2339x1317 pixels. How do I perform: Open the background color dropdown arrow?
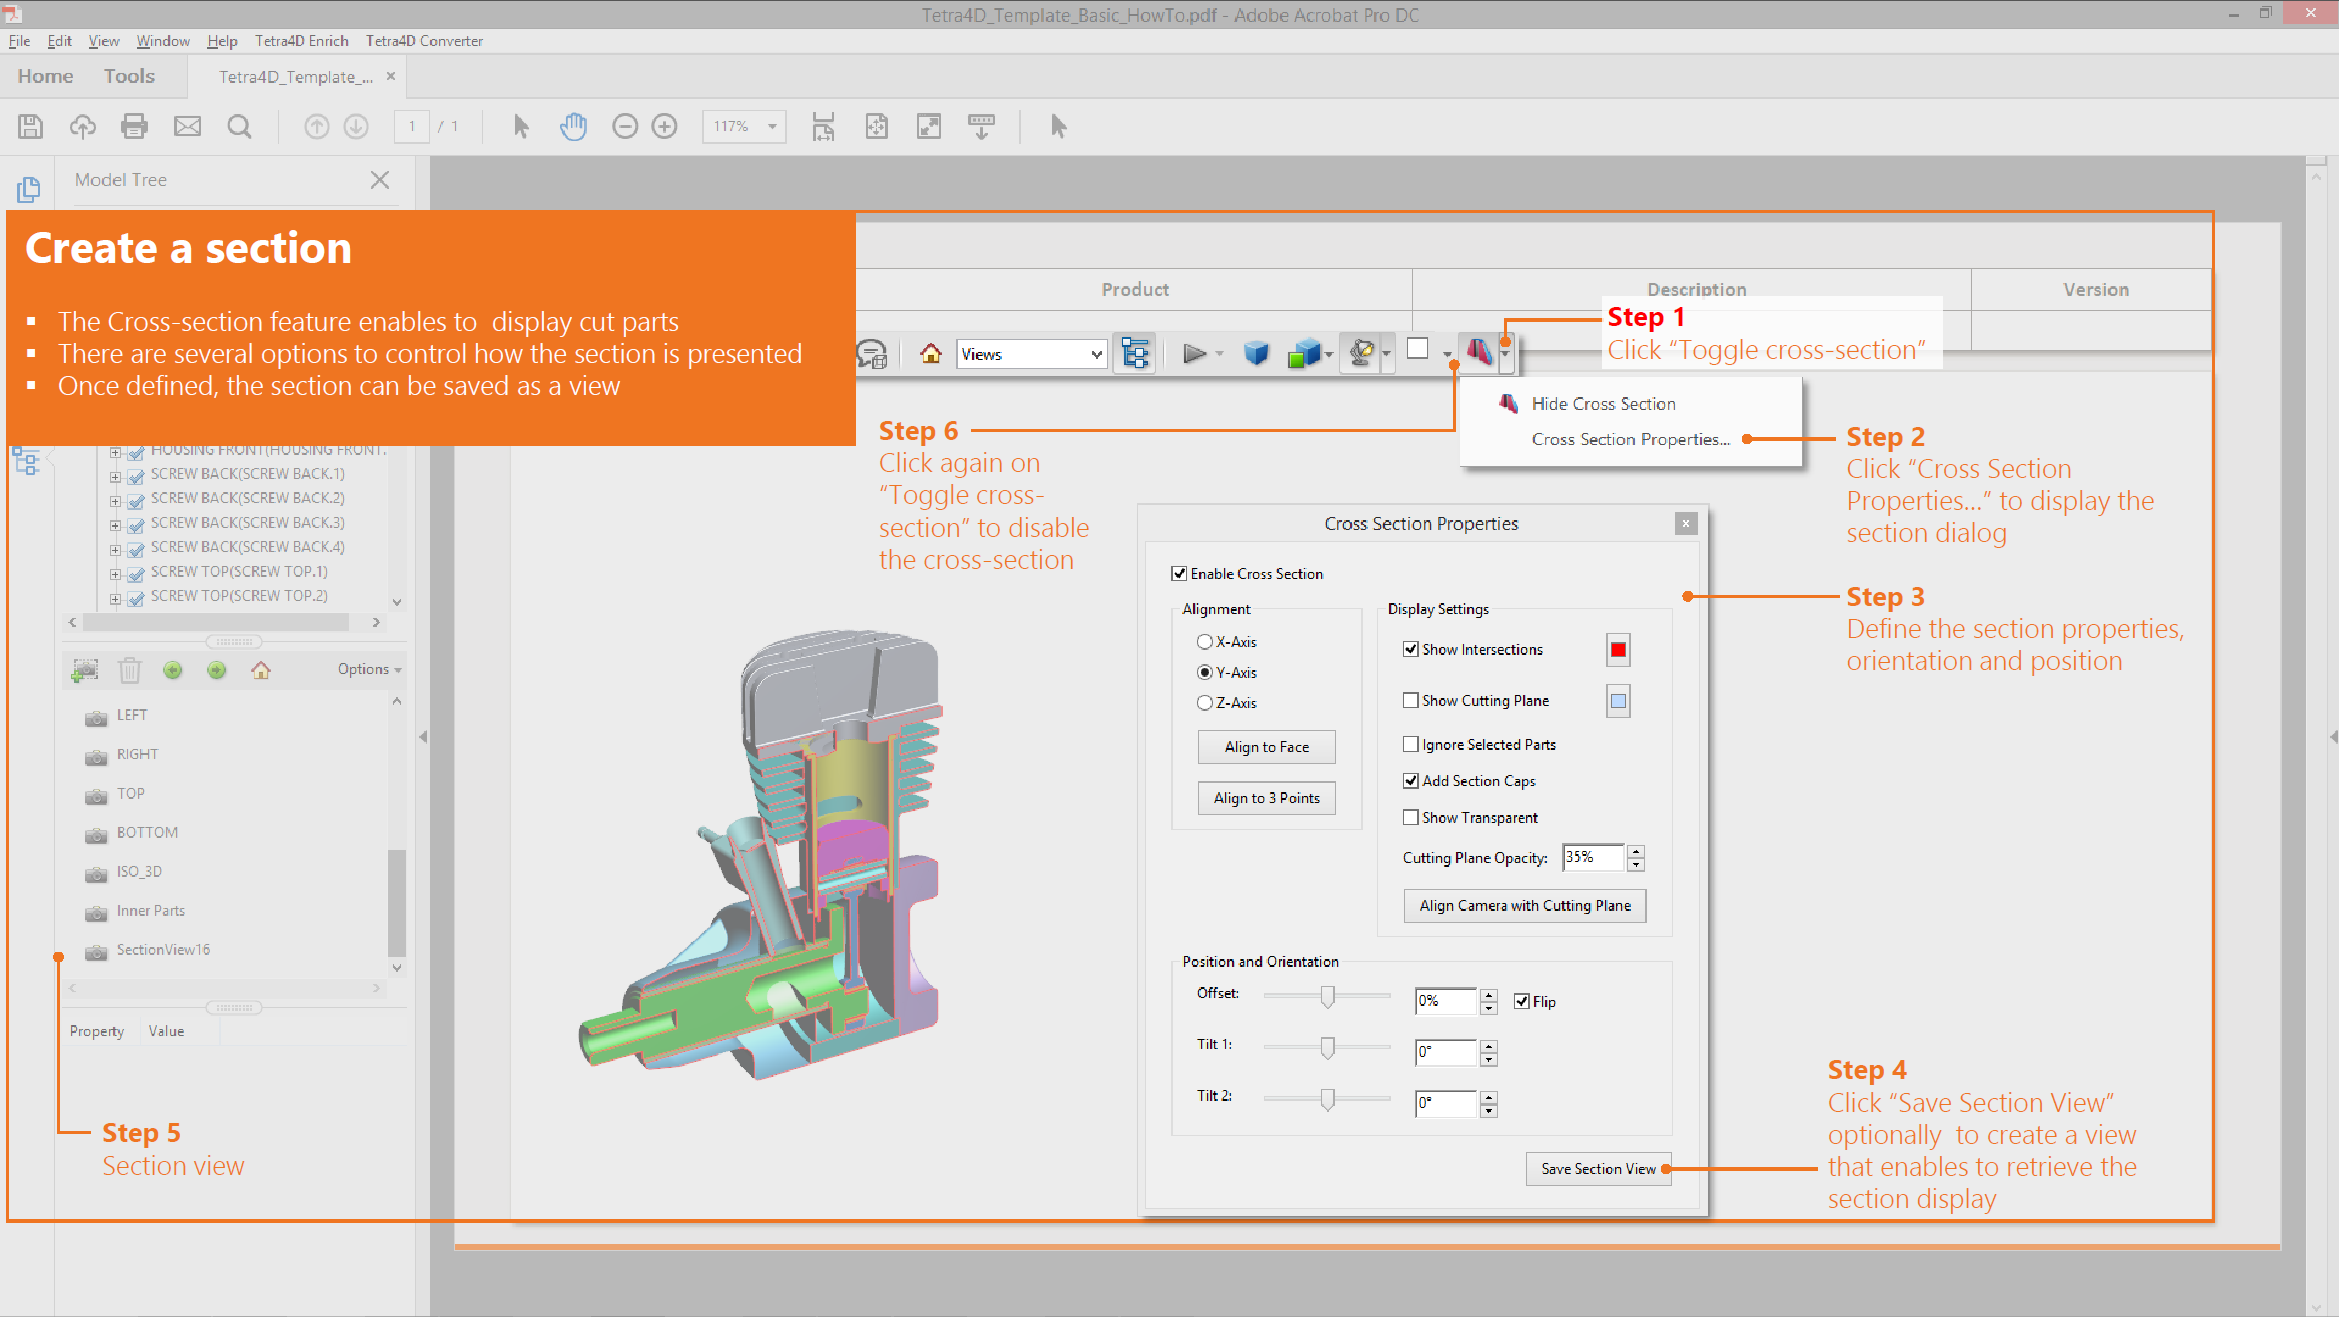pos(1447,354)
